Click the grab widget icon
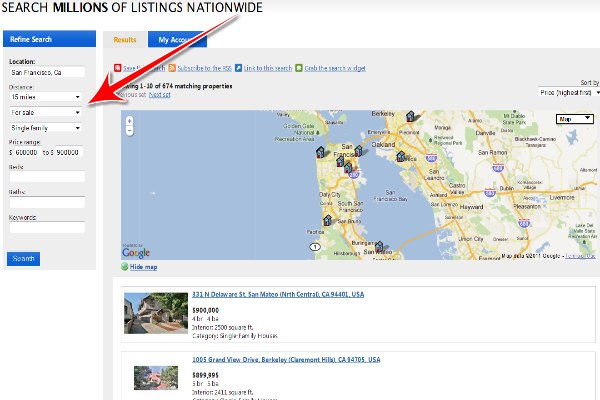 click(x=298, y=68)
